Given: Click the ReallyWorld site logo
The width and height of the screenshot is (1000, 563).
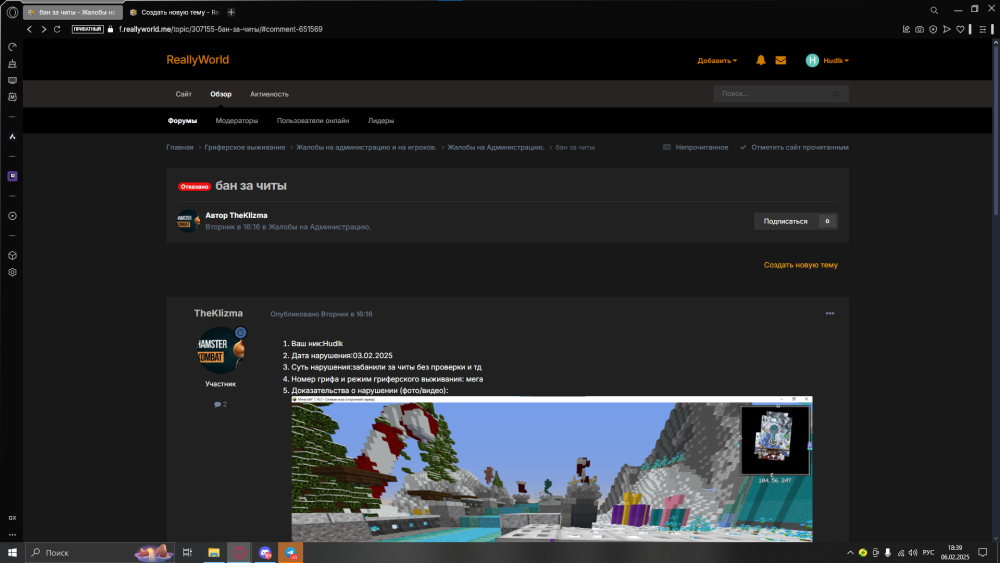Looking at the screenshot, I should (x=198, y=60).
